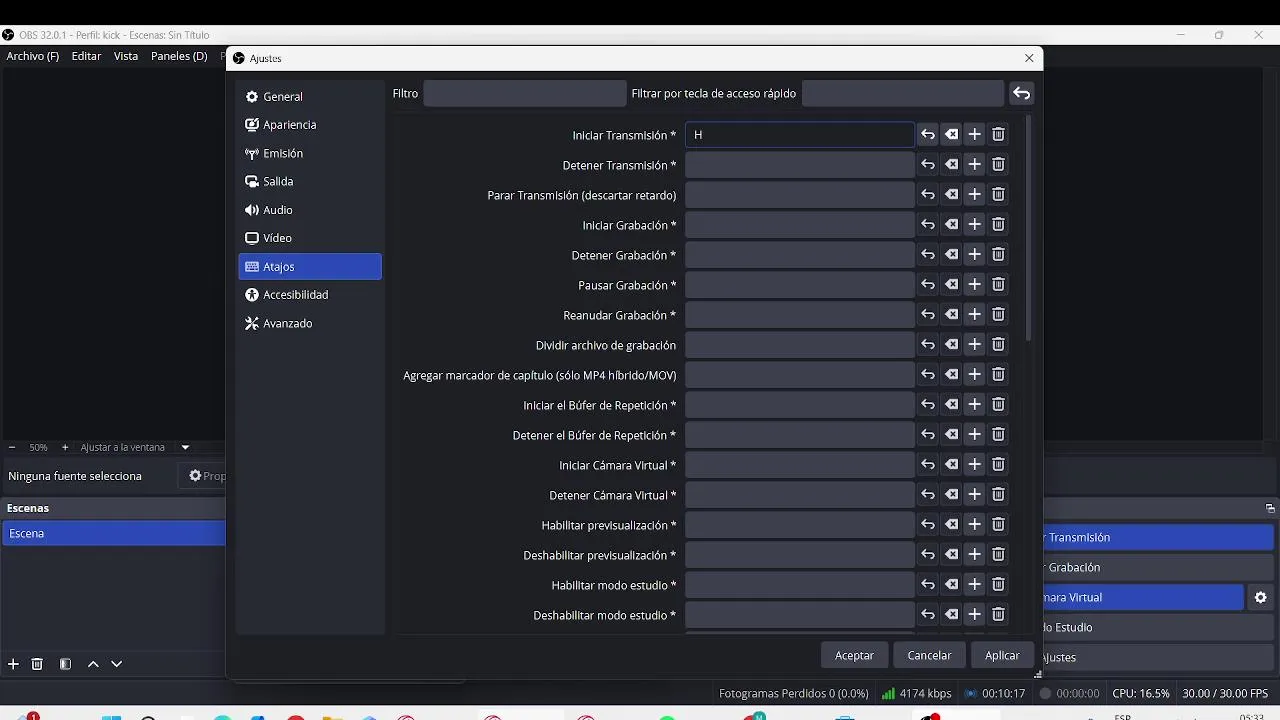Click the Cancelar button
This screenshot has width=1280, height=720.
click(x=929, y=655)
